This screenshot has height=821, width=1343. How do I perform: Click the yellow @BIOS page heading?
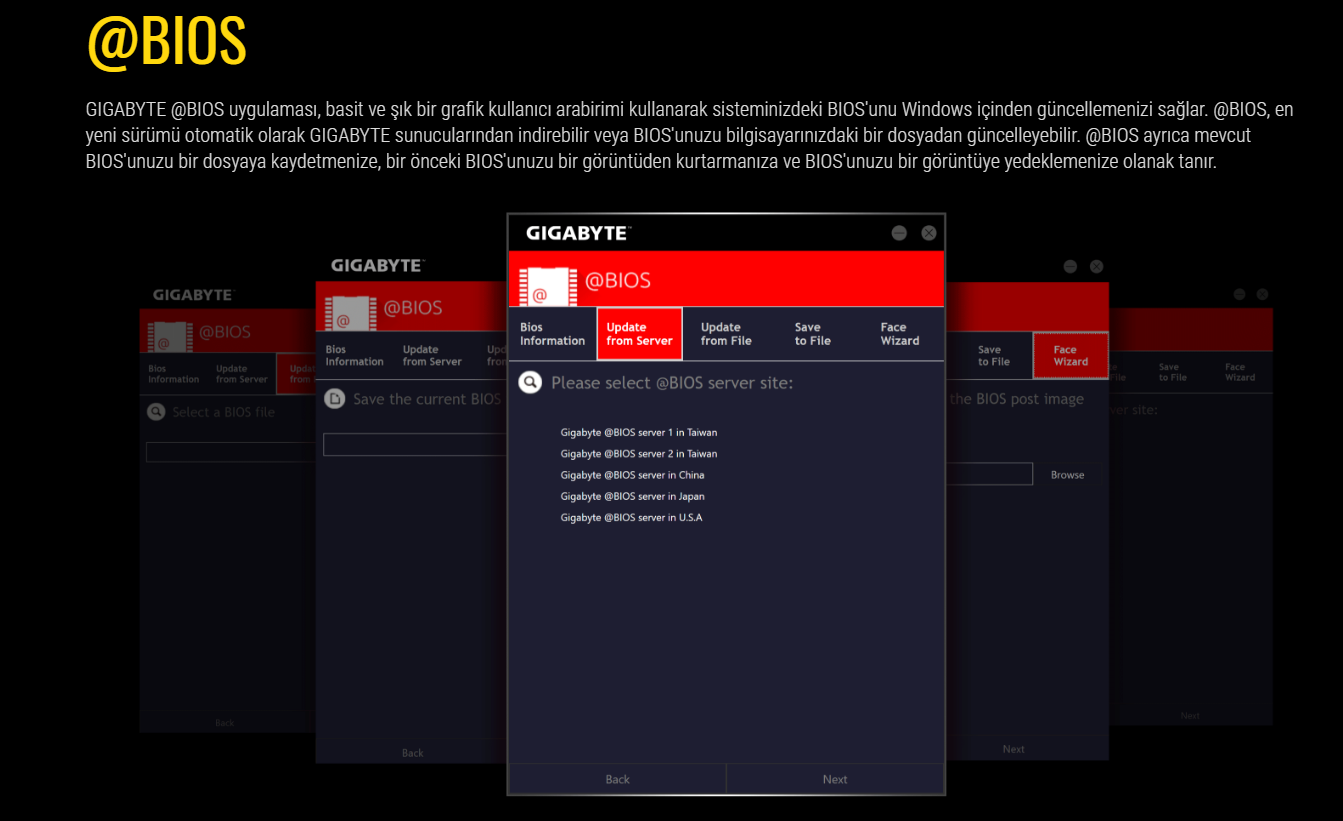tap(167, 40)
